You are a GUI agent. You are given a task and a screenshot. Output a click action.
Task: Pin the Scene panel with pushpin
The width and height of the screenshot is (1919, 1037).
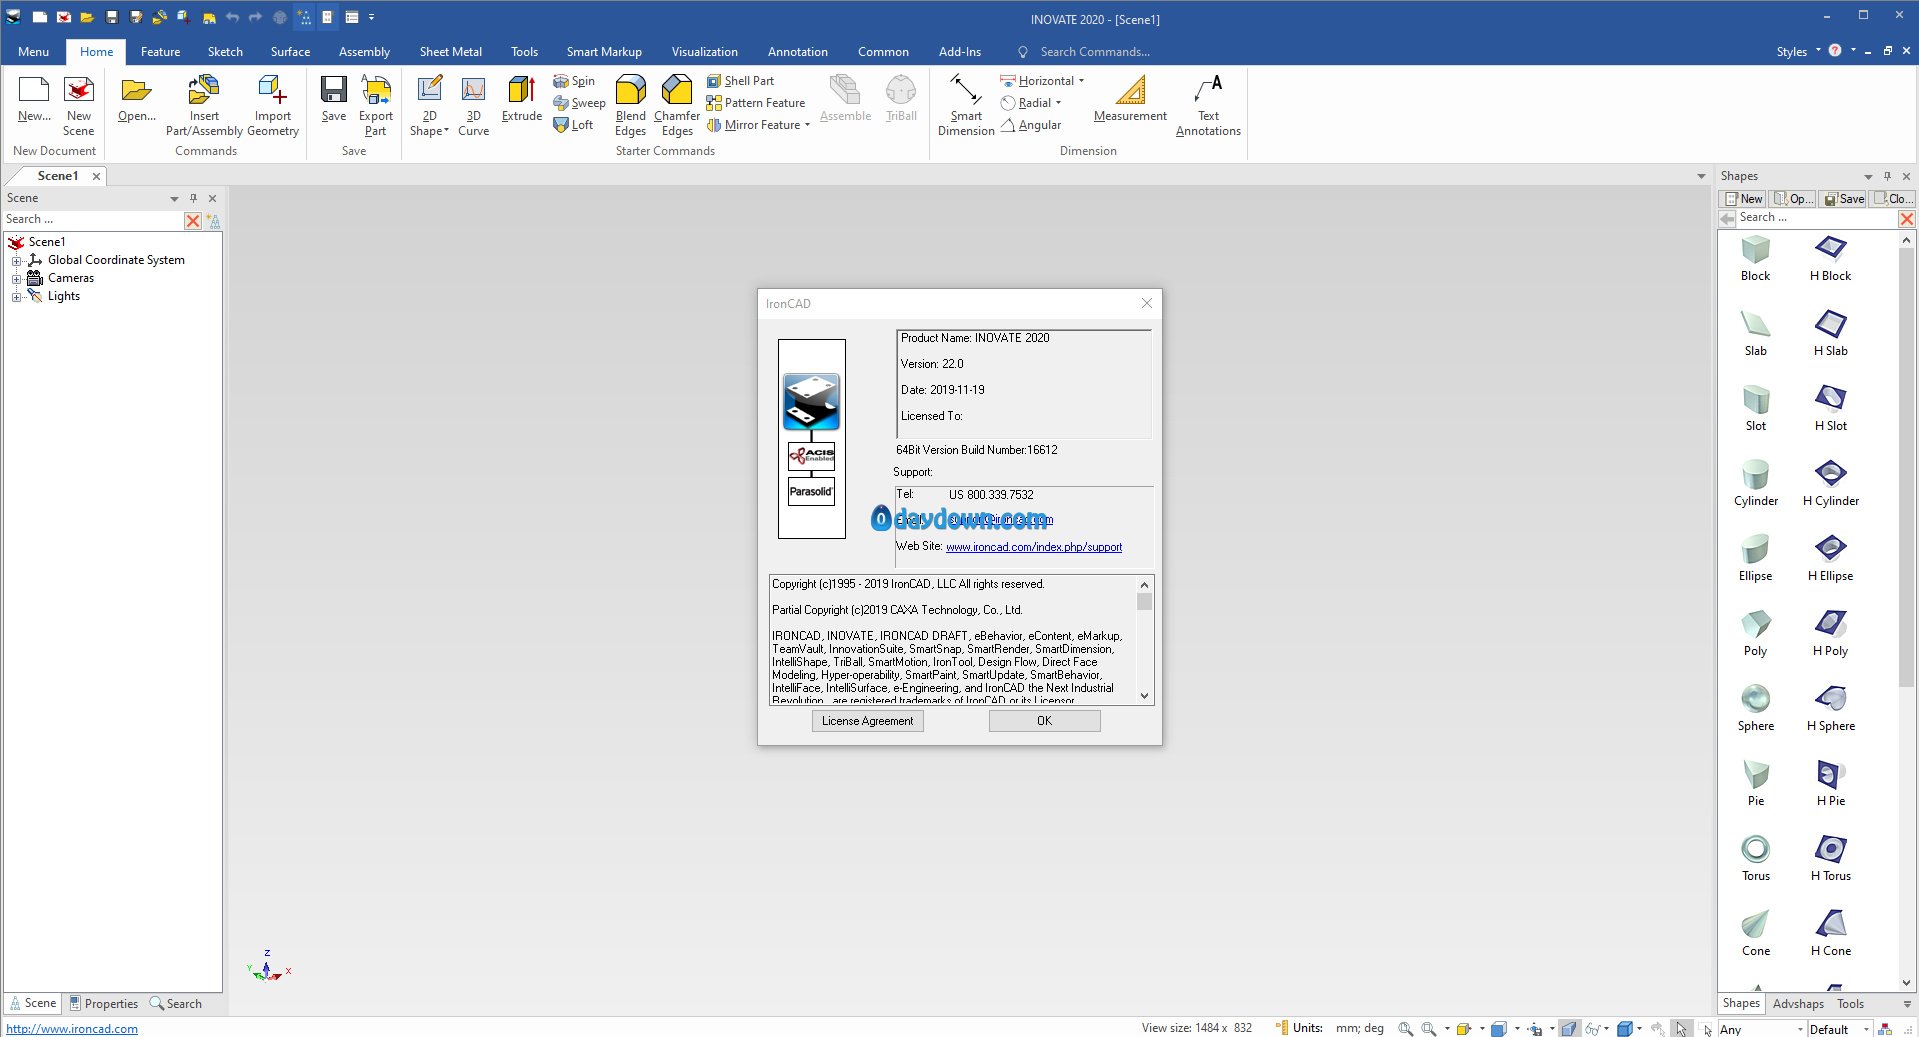point(193,198)
